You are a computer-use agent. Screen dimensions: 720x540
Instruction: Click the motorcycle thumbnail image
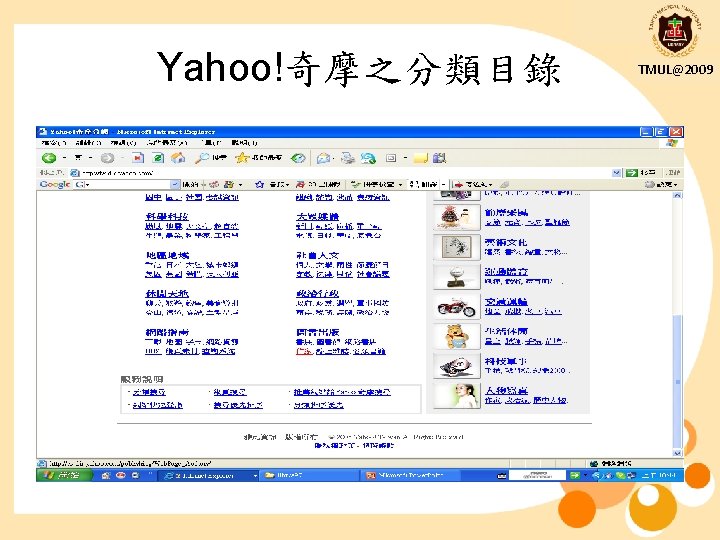(456, 306)
